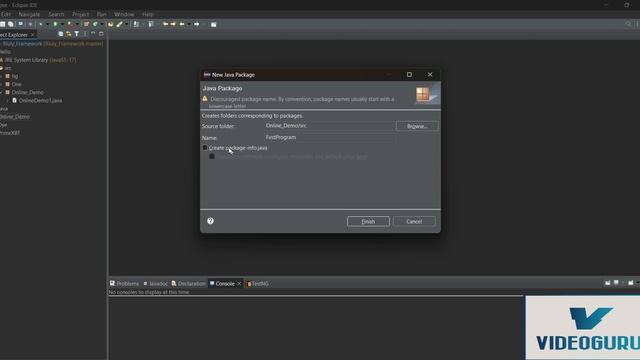This screenshot has height=360, width=640.
Task: Click the Open Console icon in the console toolbar
Action: click(x=631, y=282)
